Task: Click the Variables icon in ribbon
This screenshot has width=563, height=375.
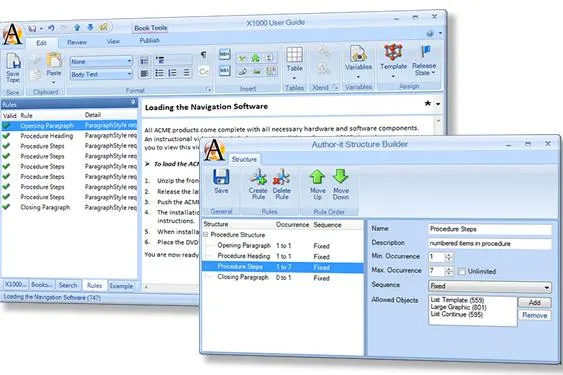Action: (358, 54)
